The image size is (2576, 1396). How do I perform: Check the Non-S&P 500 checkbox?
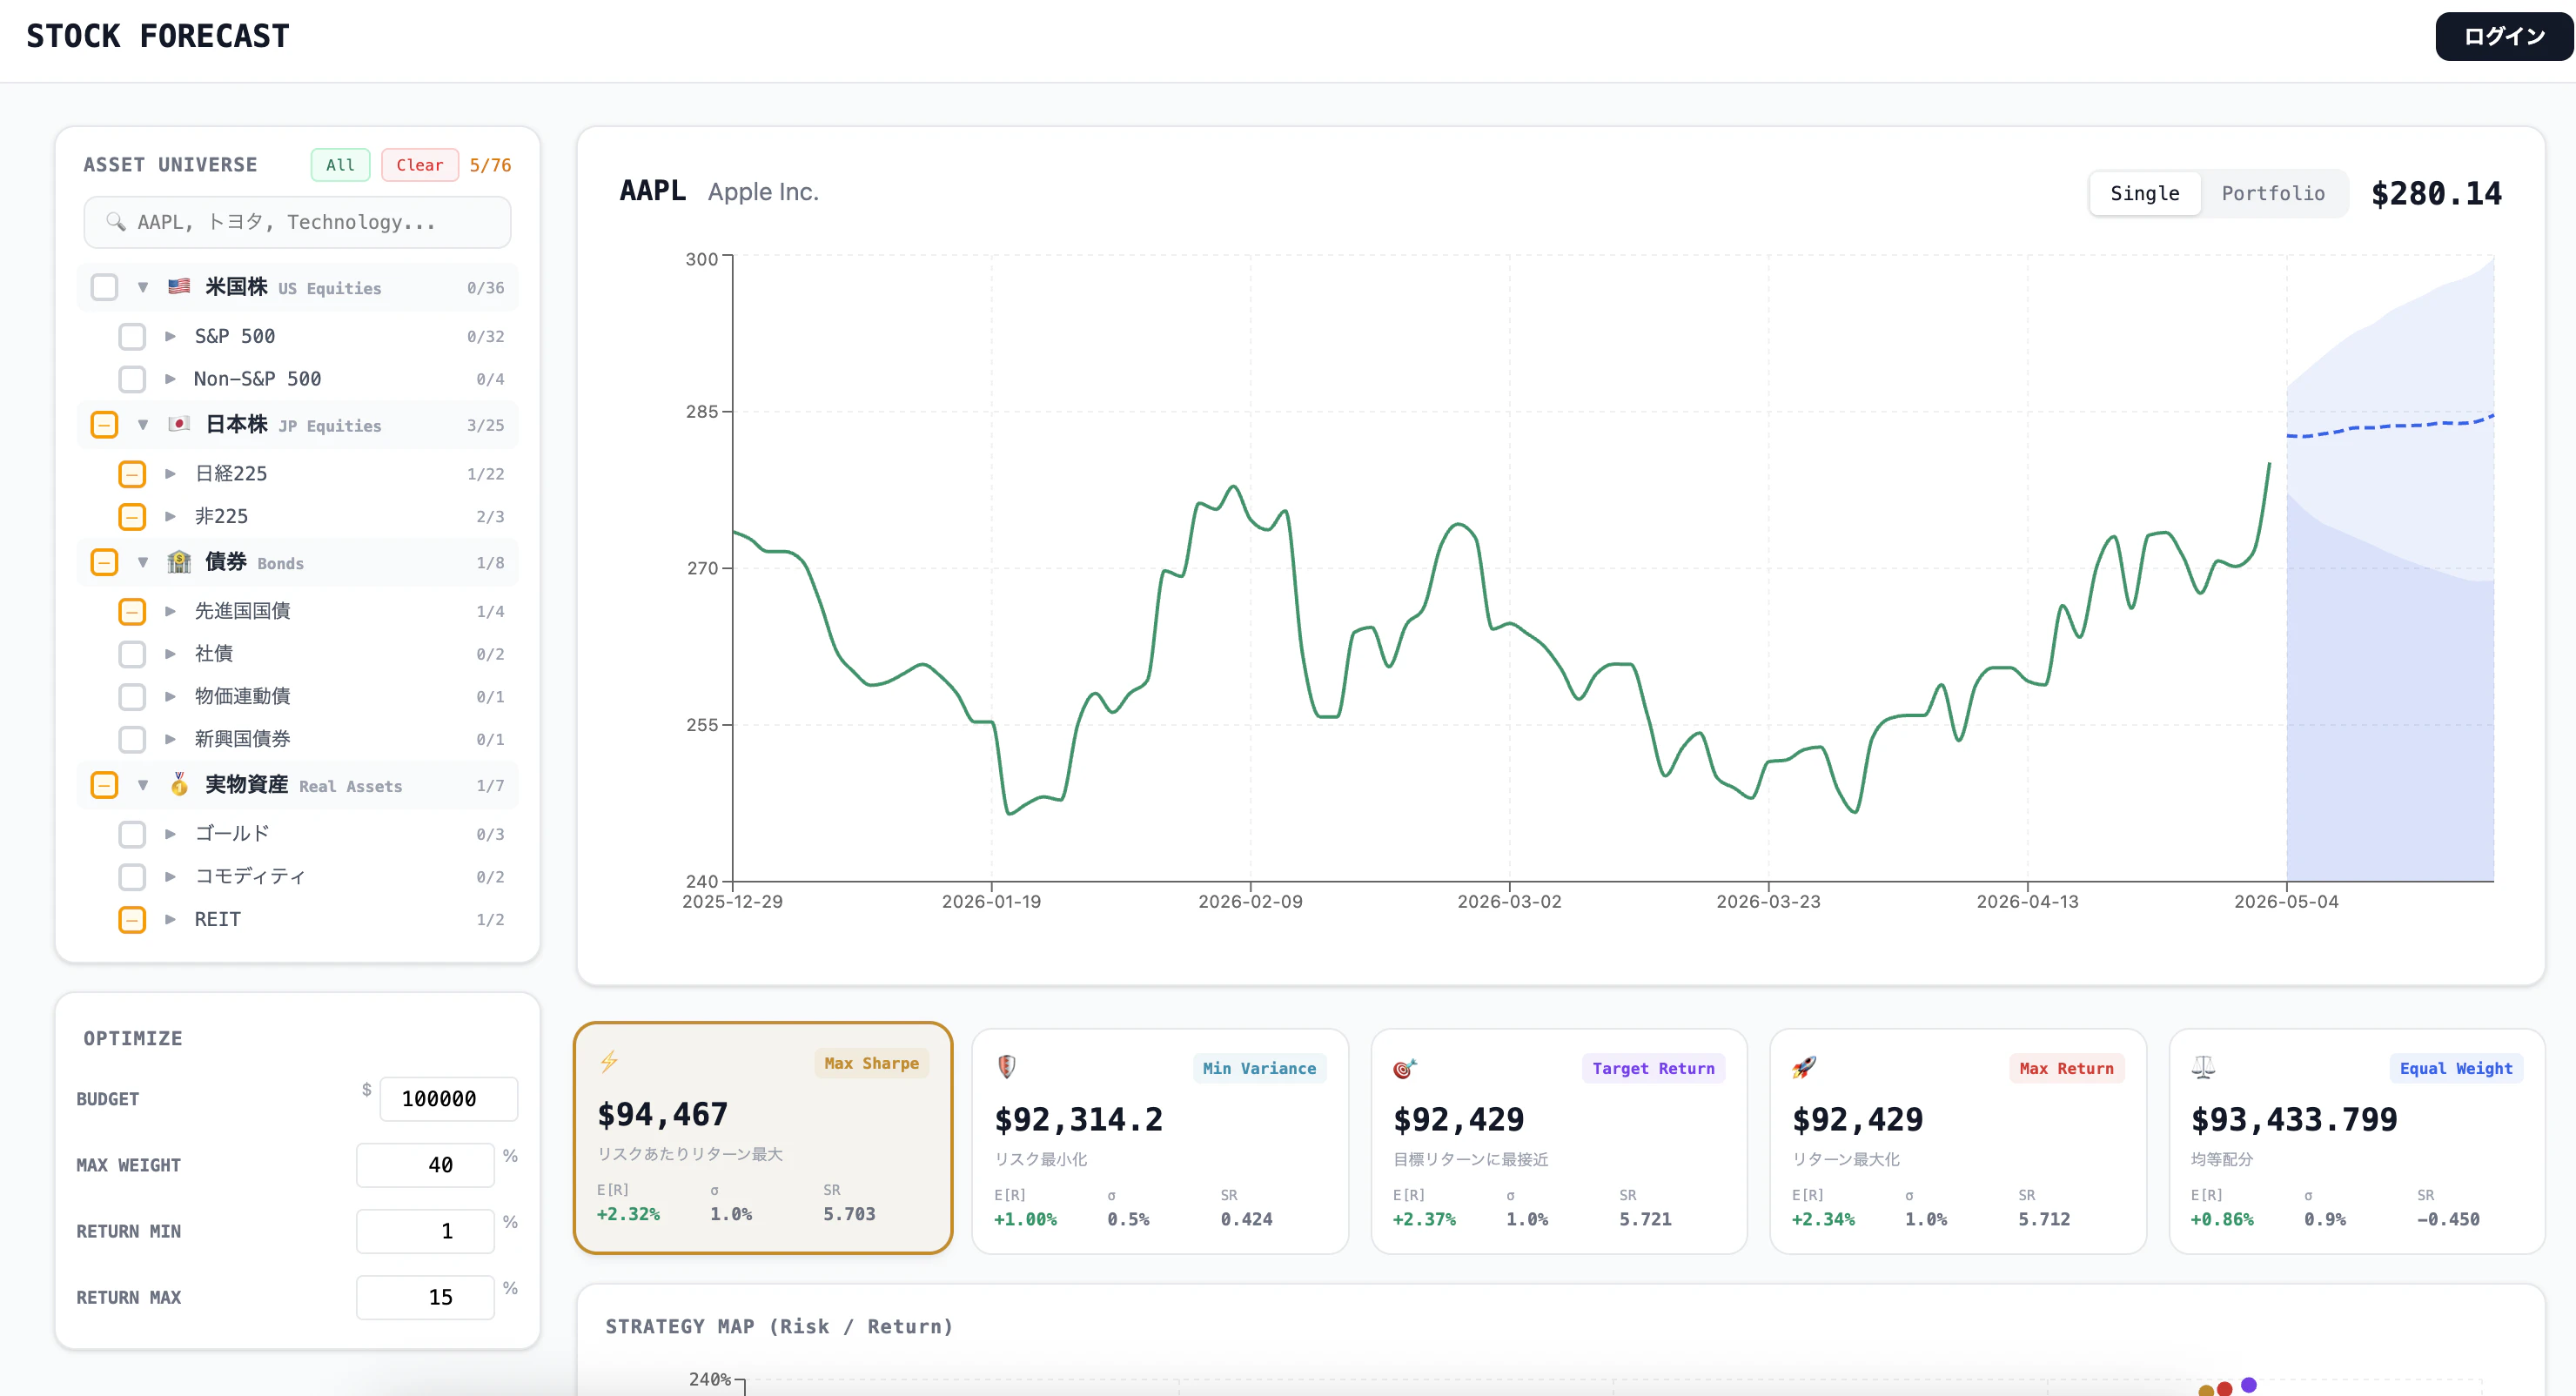(x=132, y=379)
